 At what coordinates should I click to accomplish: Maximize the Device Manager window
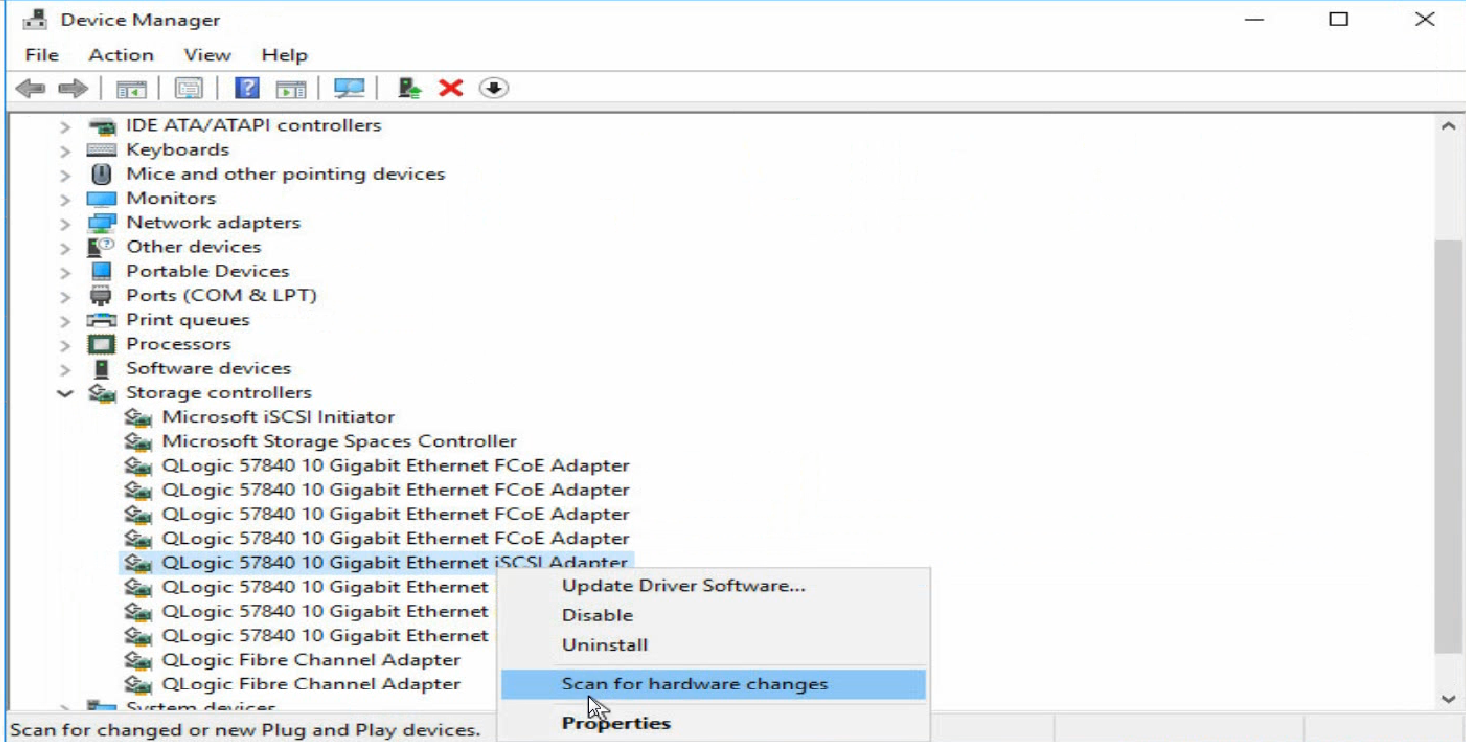tap(1339, 19)
